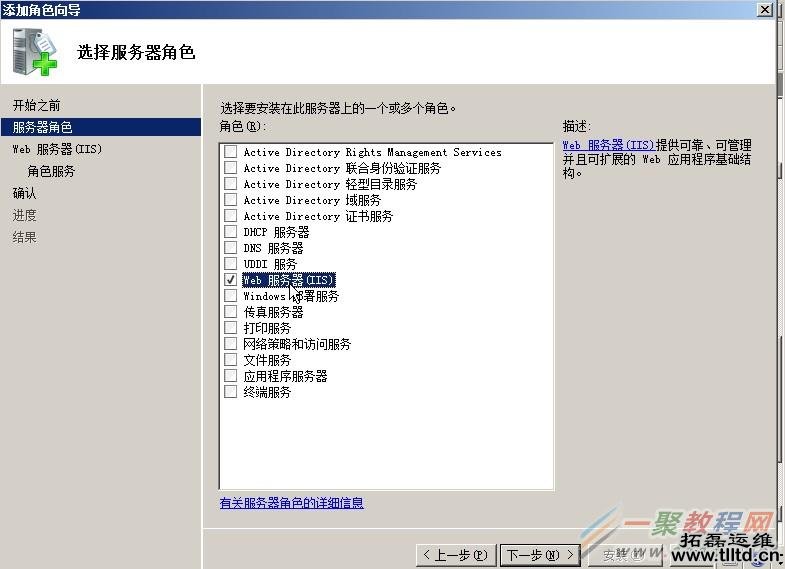
Task: Select 文件服务 role label
Action: tap(267, 360)
